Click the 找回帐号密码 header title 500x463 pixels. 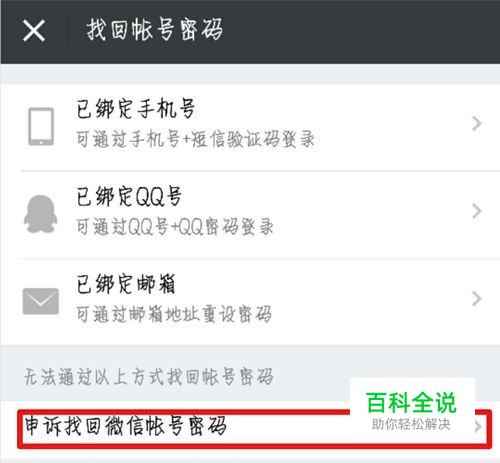coord(155,30)
